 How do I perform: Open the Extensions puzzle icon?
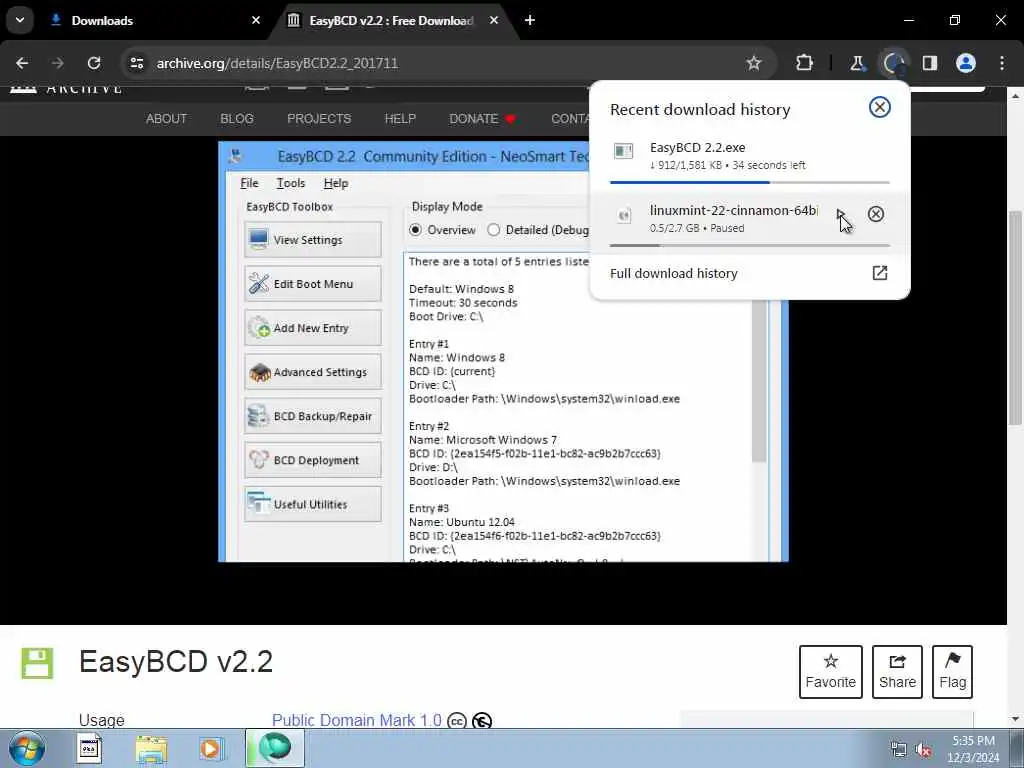tap(805, 63)
